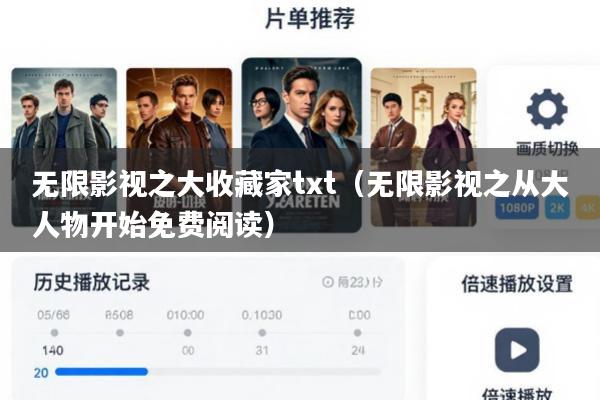Viewport: 600px width, 400px height.
Task: Click the 6508 timeline dot
Action: (120, 333)
